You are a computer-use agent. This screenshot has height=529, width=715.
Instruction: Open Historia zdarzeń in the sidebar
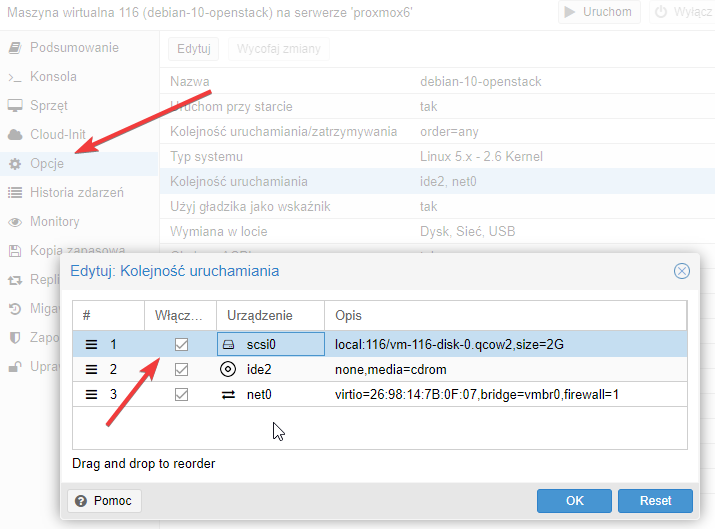coord(76,193)
